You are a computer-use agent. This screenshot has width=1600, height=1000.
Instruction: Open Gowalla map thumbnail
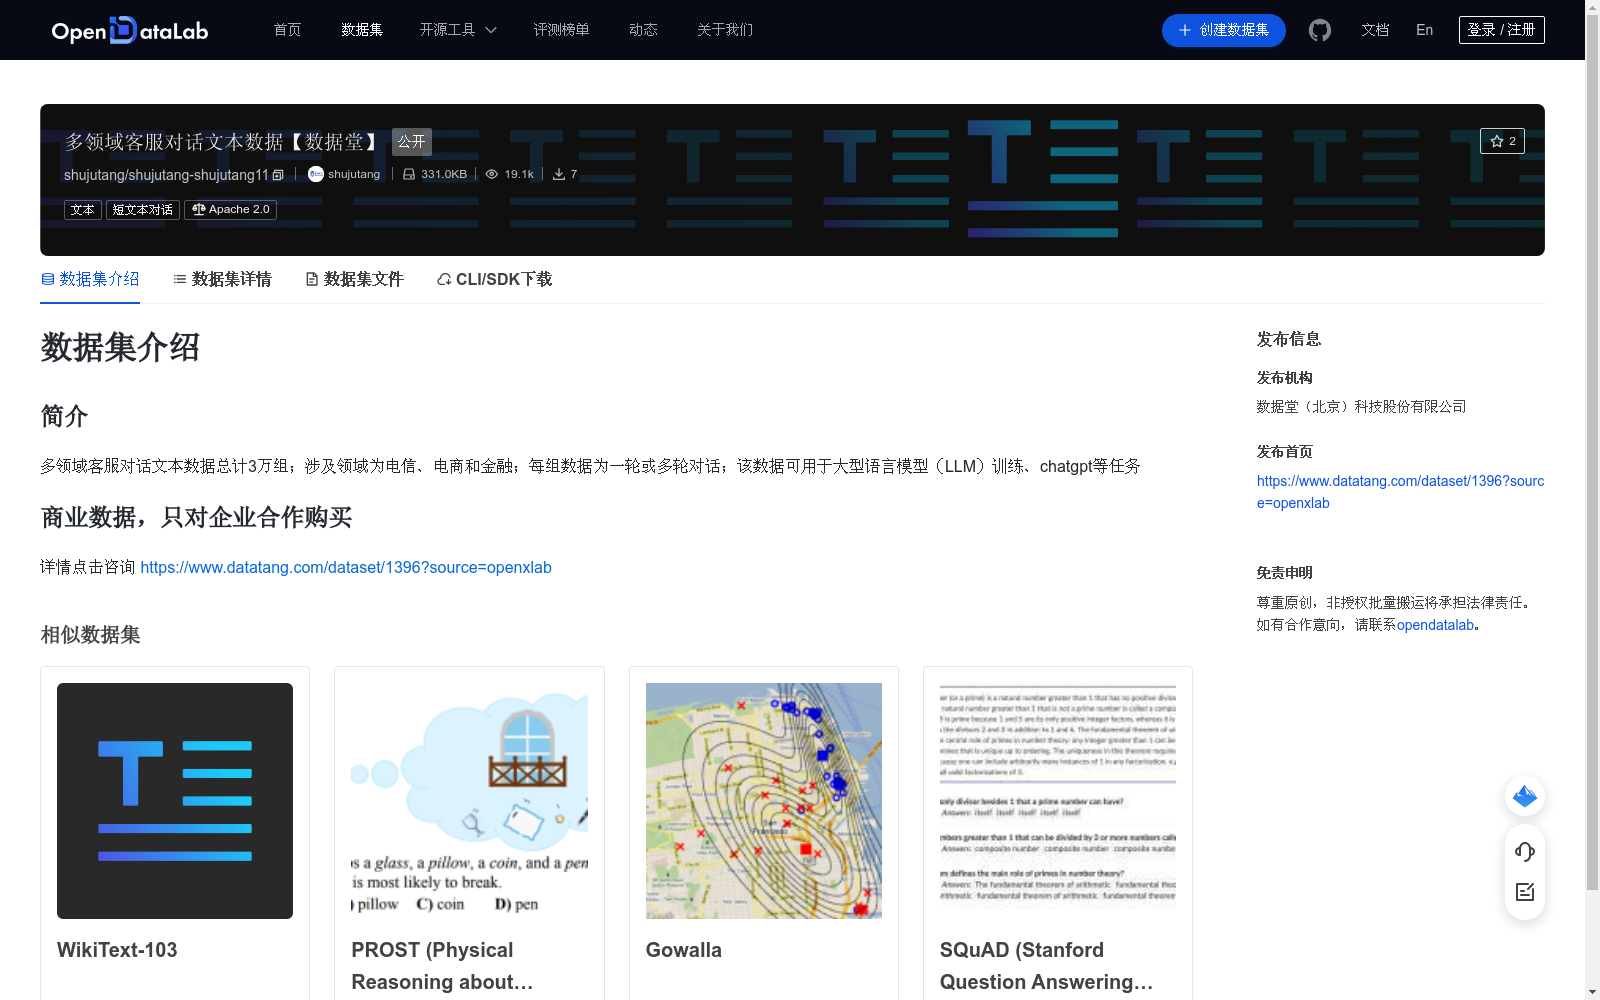pos(764,801)
